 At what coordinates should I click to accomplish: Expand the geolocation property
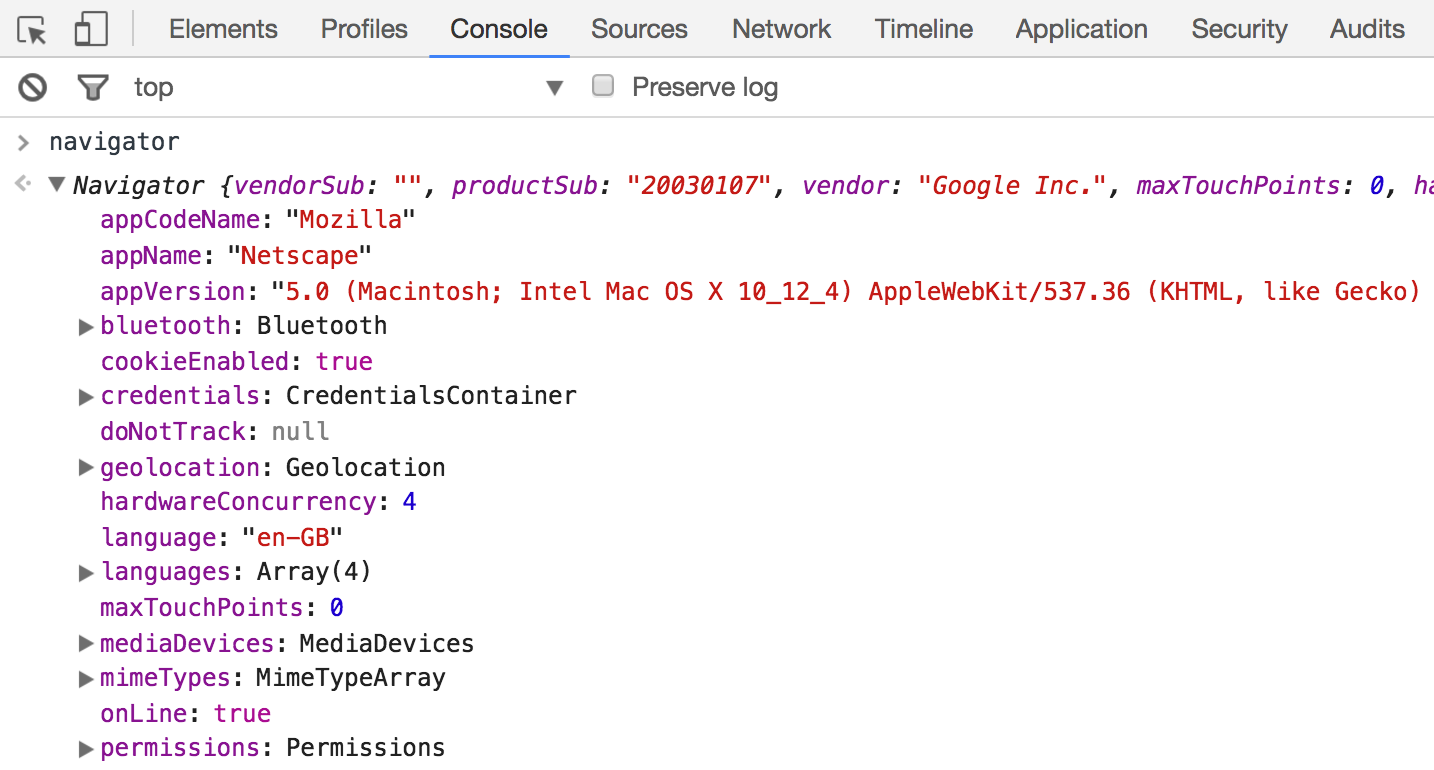coord(86,468)
